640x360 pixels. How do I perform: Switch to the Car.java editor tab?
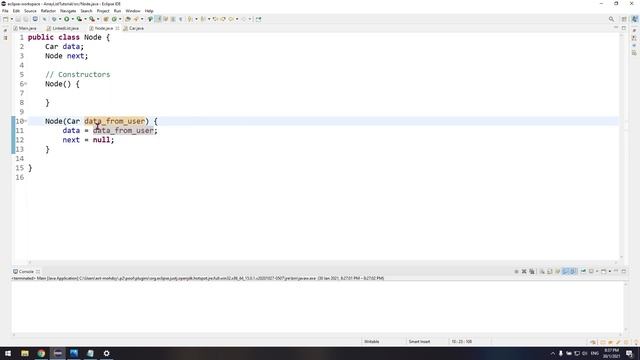coord(133,28)
